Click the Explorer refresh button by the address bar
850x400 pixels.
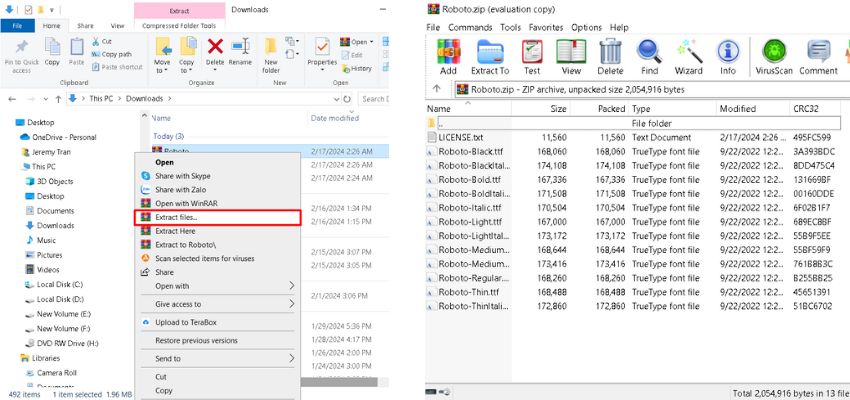click(347, 99)
